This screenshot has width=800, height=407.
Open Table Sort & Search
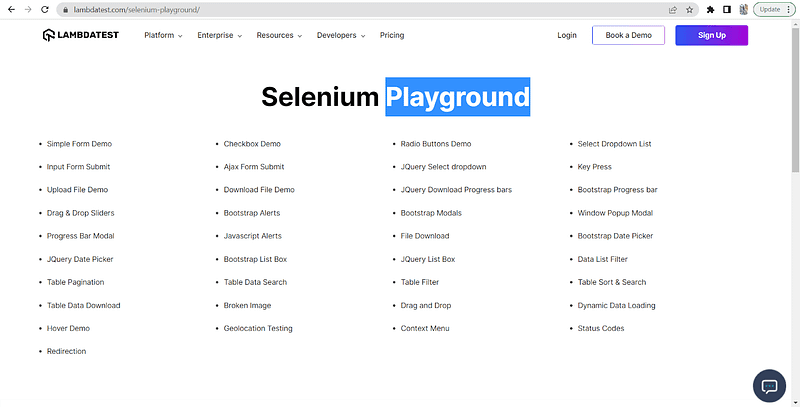pyautogui.click(x=612, y=282)
